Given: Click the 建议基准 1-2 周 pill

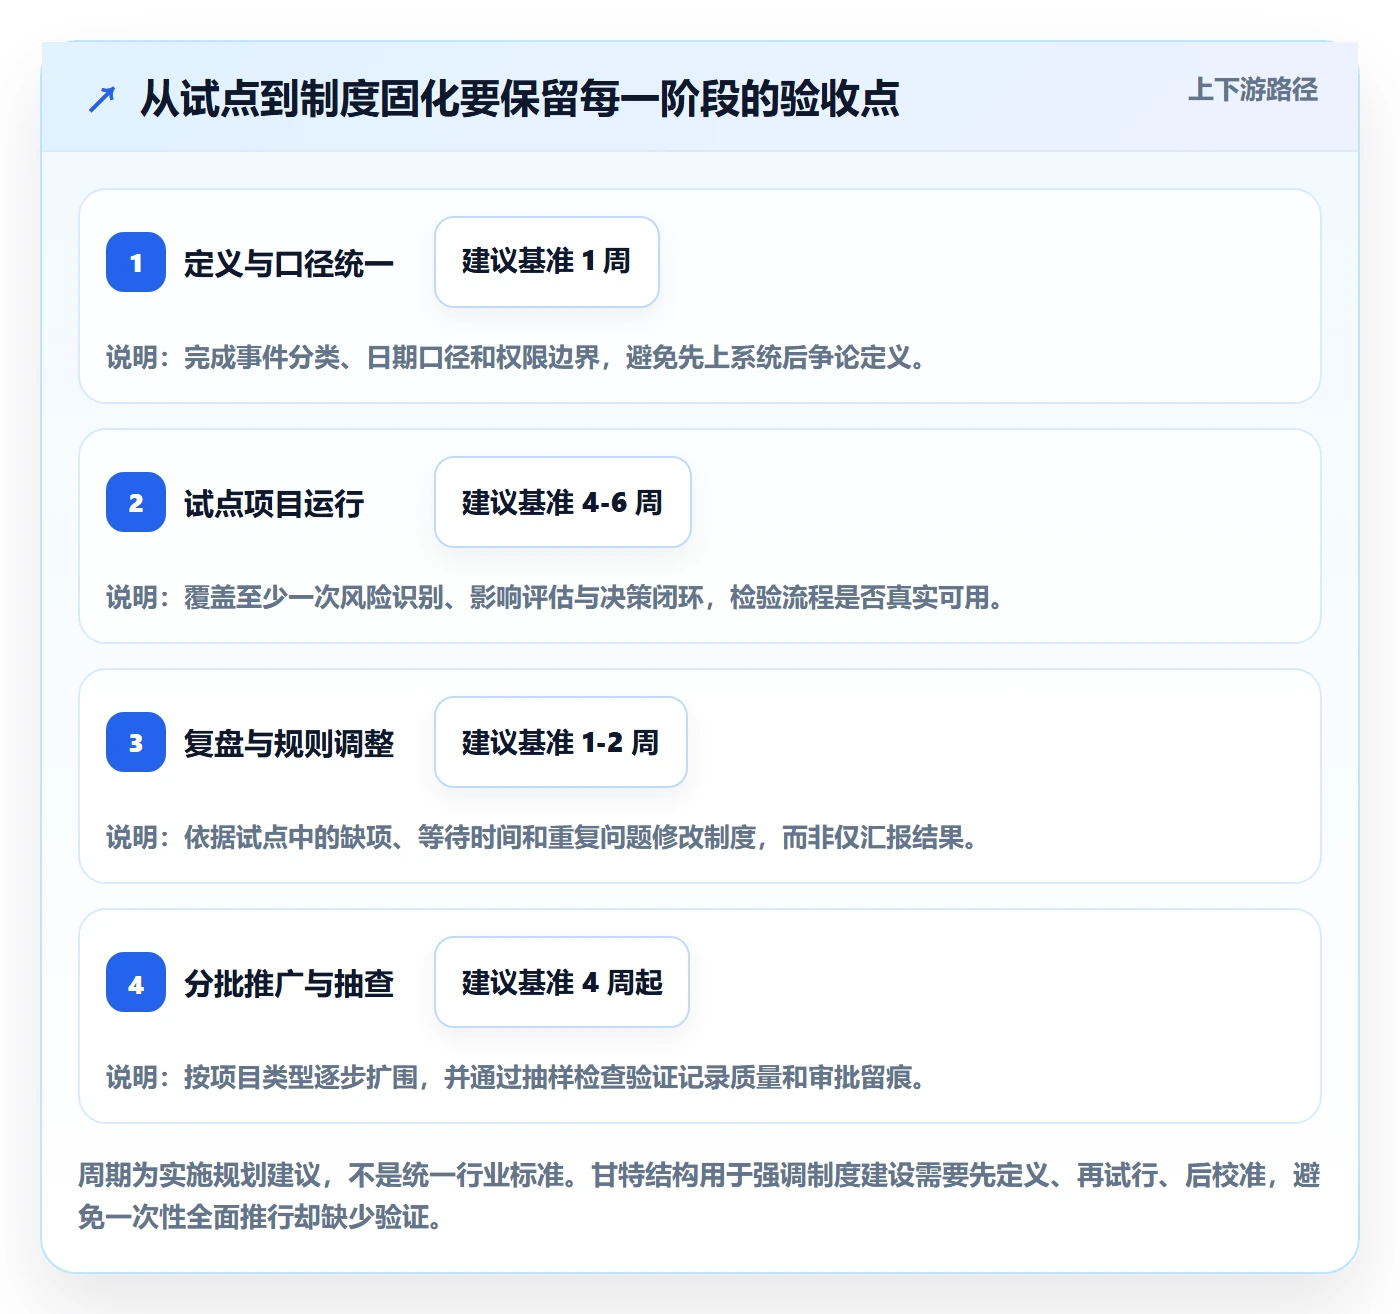Looking at the screenshot, I should point(561,742).
